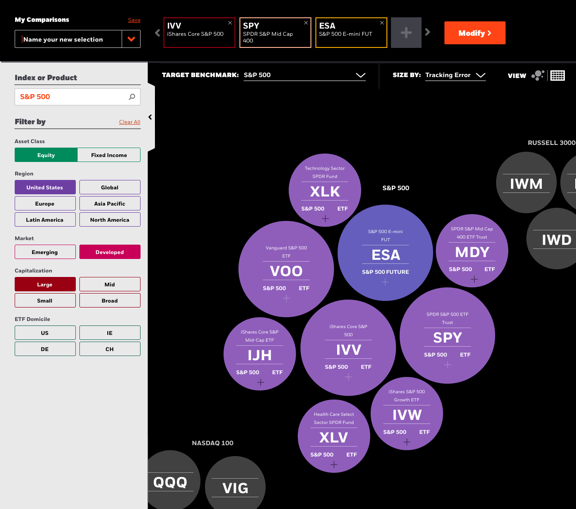The height and width of the screenshot is (509, 576).
Task: Open the Size By Tracking Error dropdown
Action: click(456, 75)
